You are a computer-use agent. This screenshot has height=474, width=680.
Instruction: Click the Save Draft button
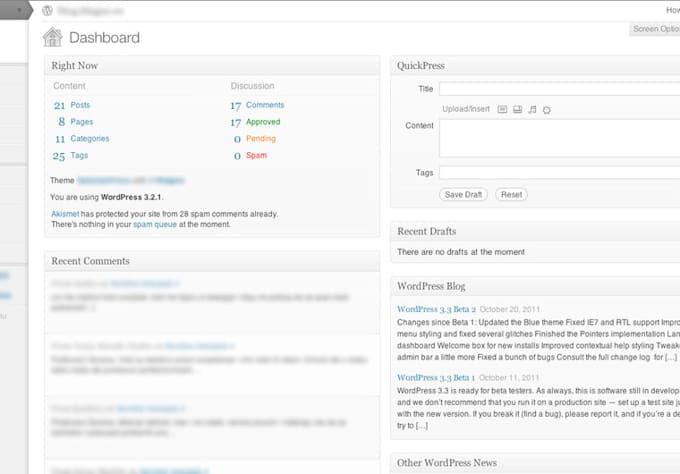pyautogui.click(x=463, y=195)
